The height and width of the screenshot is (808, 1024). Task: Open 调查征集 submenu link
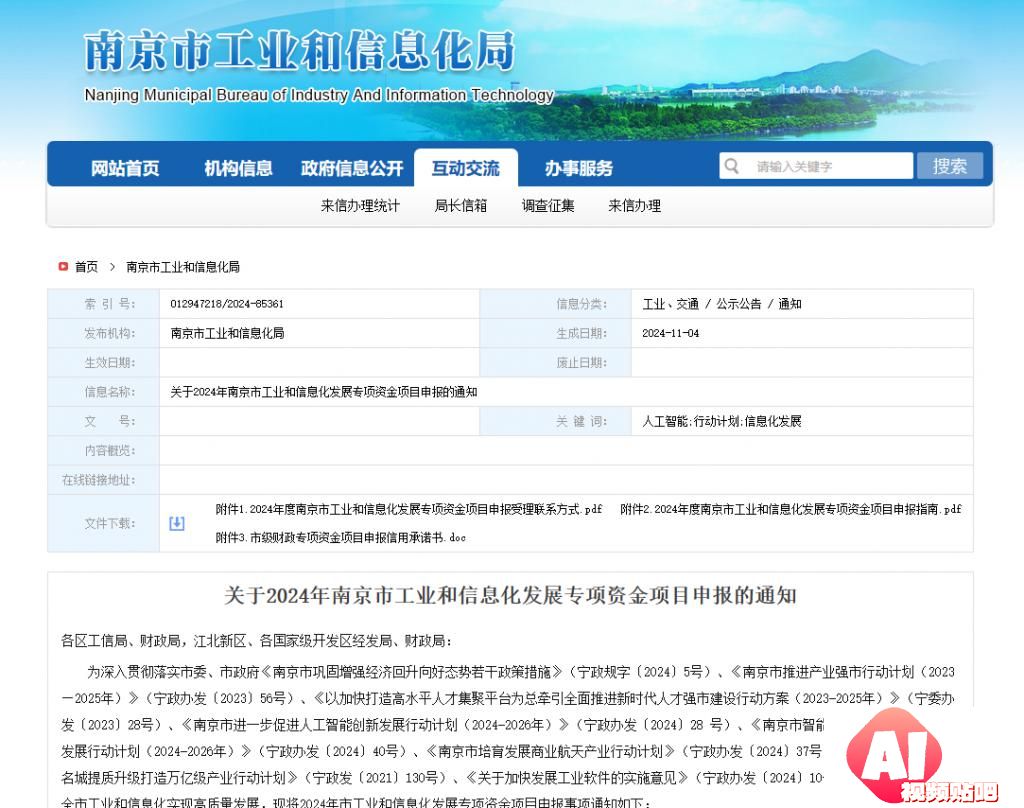[x=548, y=206]
